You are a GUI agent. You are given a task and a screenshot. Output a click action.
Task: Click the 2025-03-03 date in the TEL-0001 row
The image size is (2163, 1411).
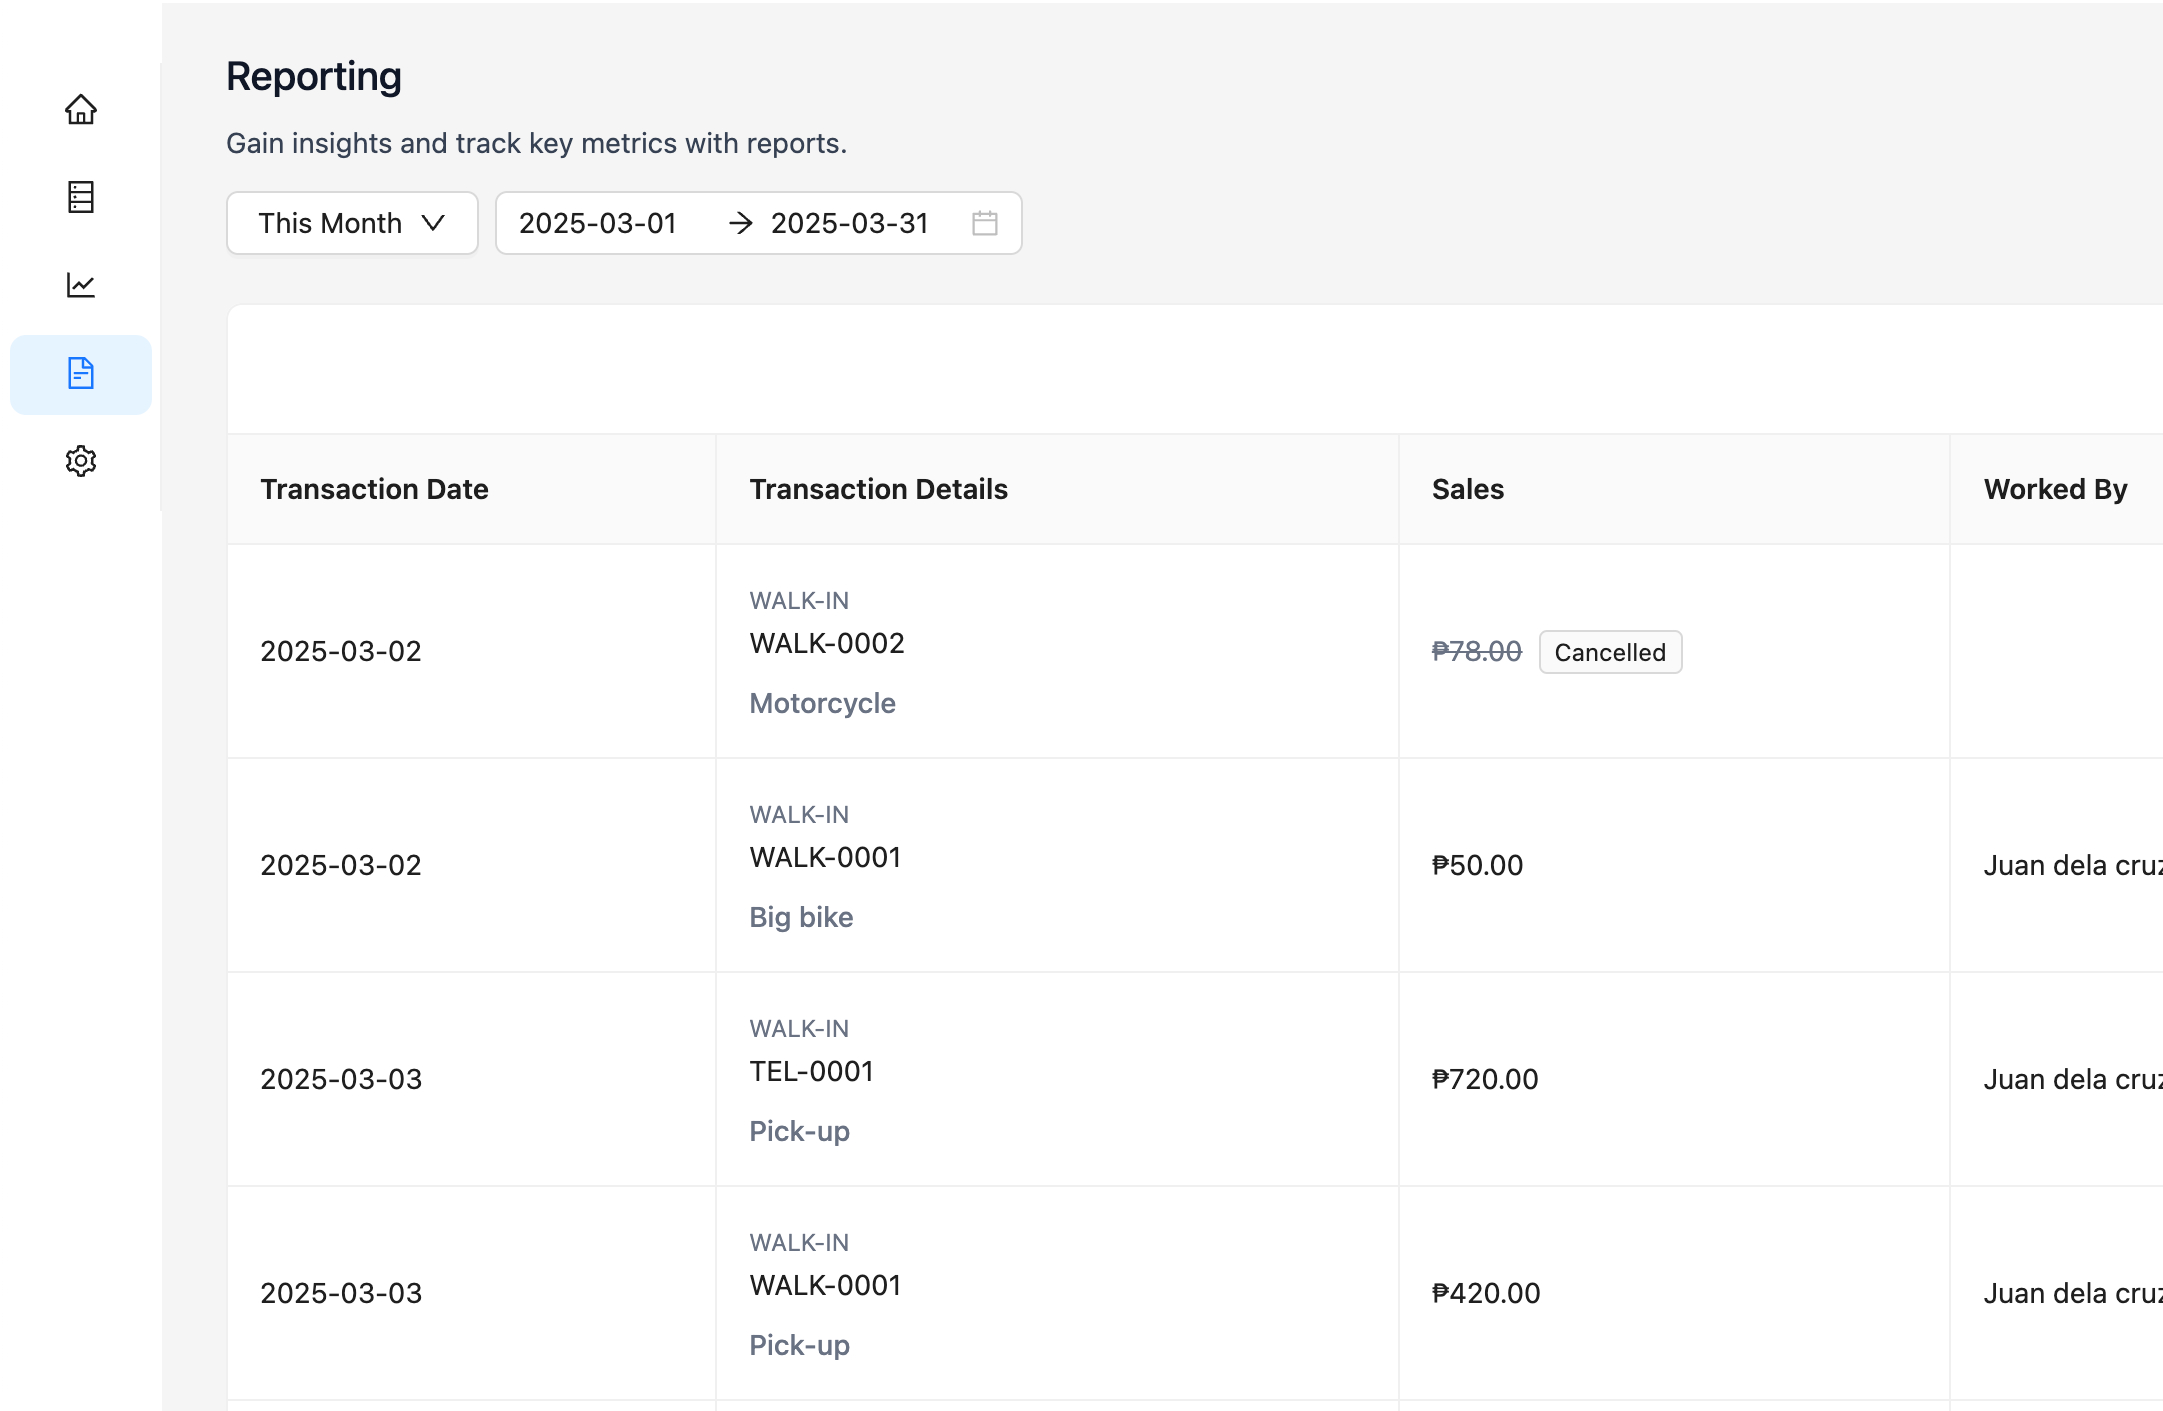[341, 1079]
